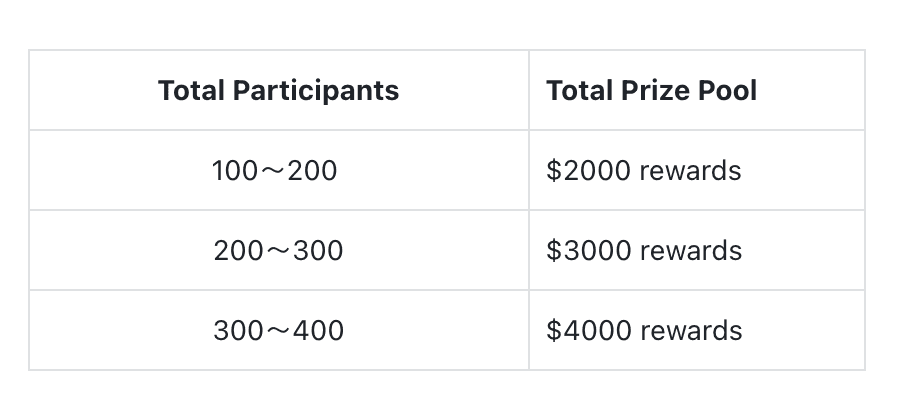Select the "100~200" participants cell

click(275, 171)
